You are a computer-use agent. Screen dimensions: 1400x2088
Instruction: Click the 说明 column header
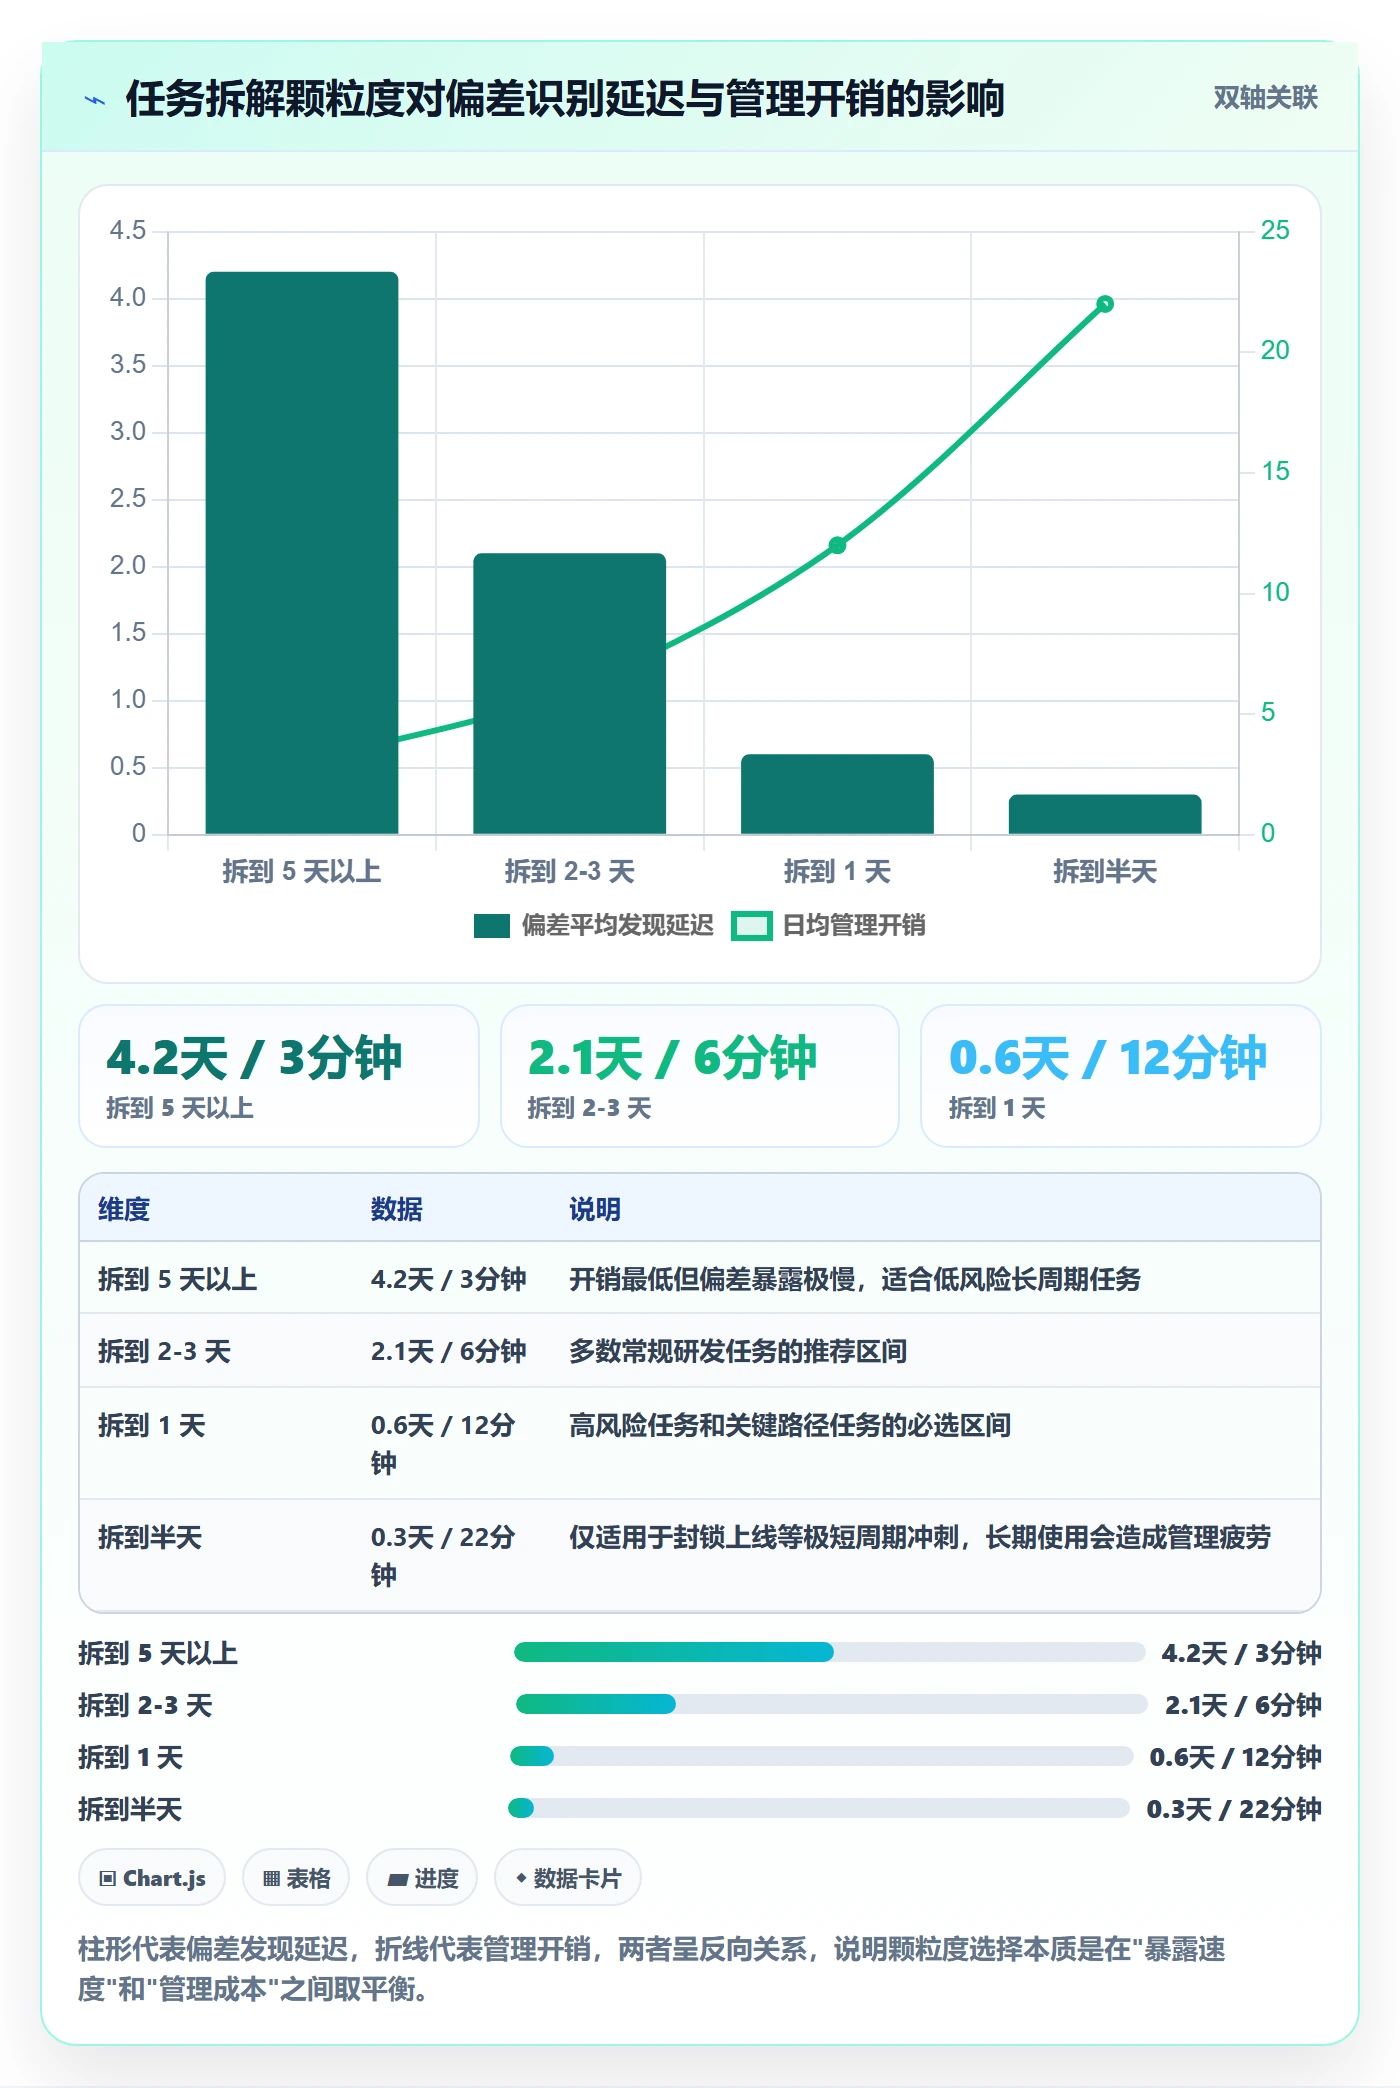point(595,1209)
